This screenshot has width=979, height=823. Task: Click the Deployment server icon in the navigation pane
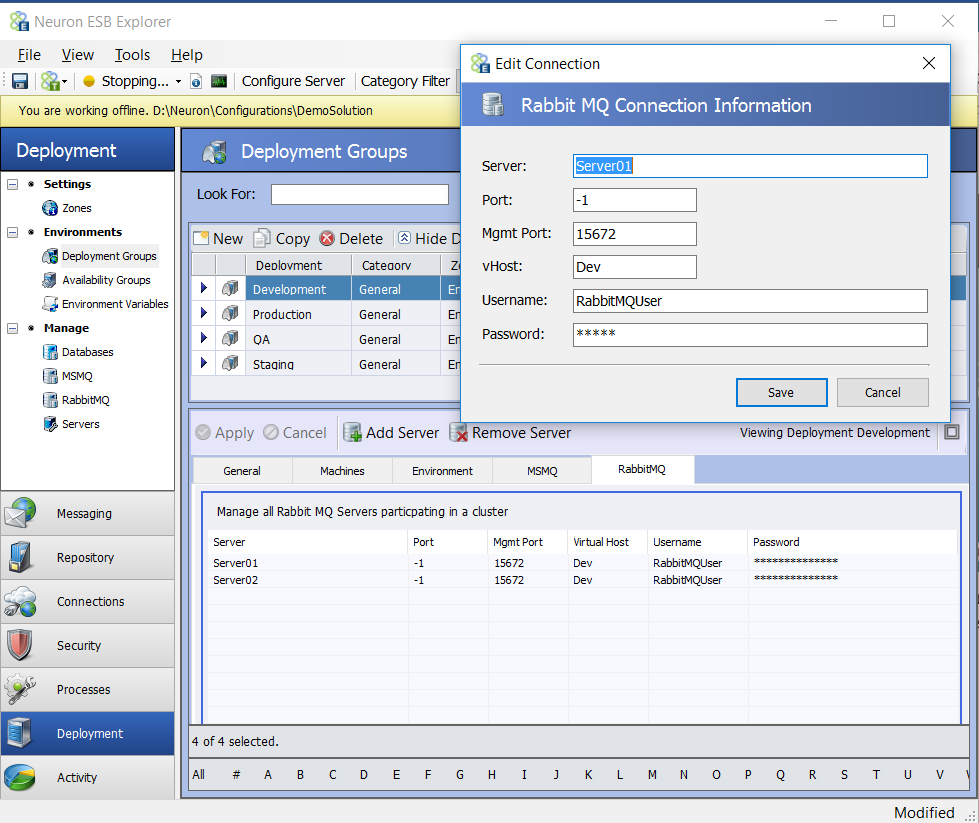(20, 733)
